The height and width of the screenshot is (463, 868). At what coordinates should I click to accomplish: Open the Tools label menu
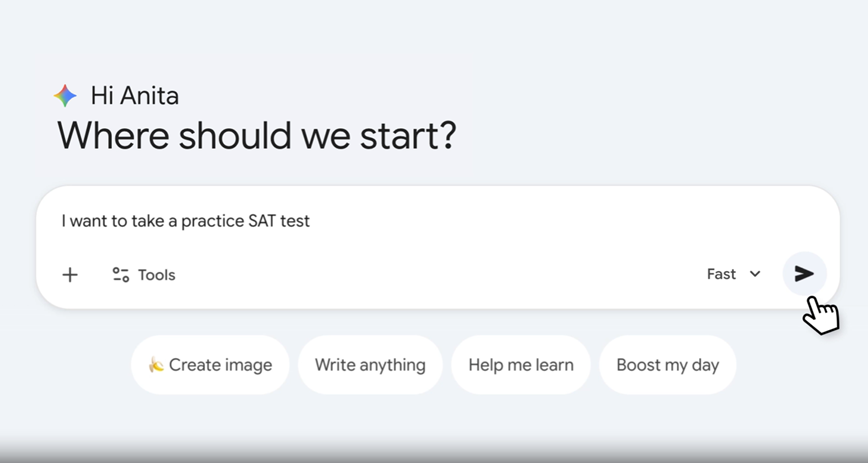click(x=156, y=275)
